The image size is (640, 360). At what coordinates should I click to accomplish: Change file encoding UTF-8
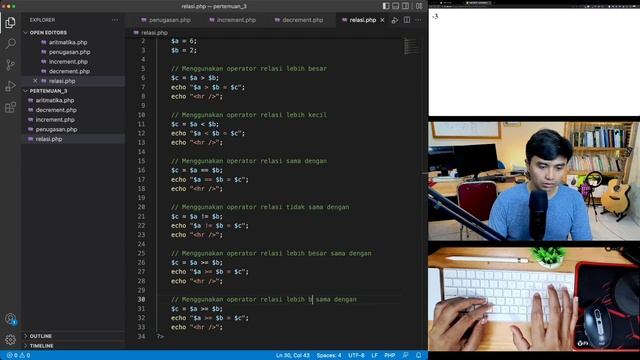(x=356, y=355)
